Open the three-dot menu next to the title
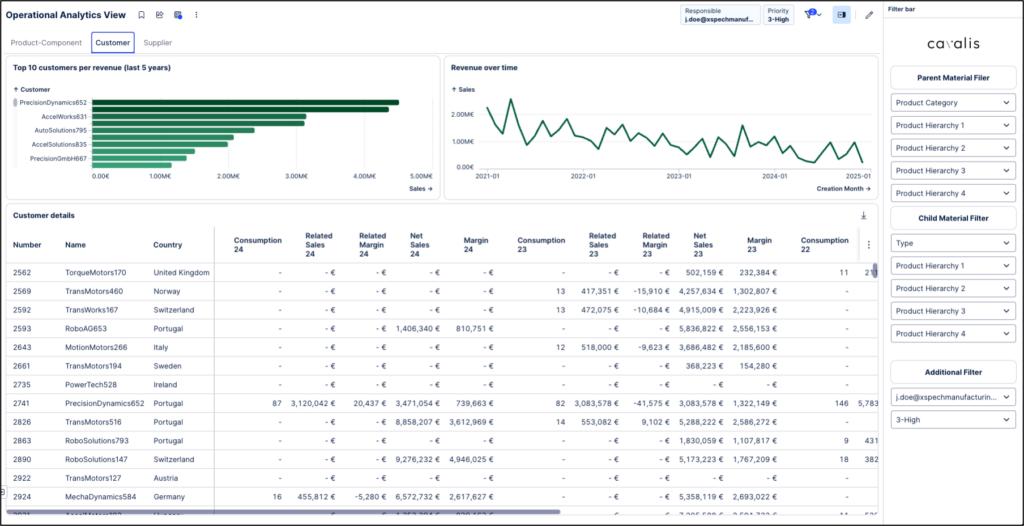The image size is (1024, 526). pyautogui.click(x=196, y=15)
